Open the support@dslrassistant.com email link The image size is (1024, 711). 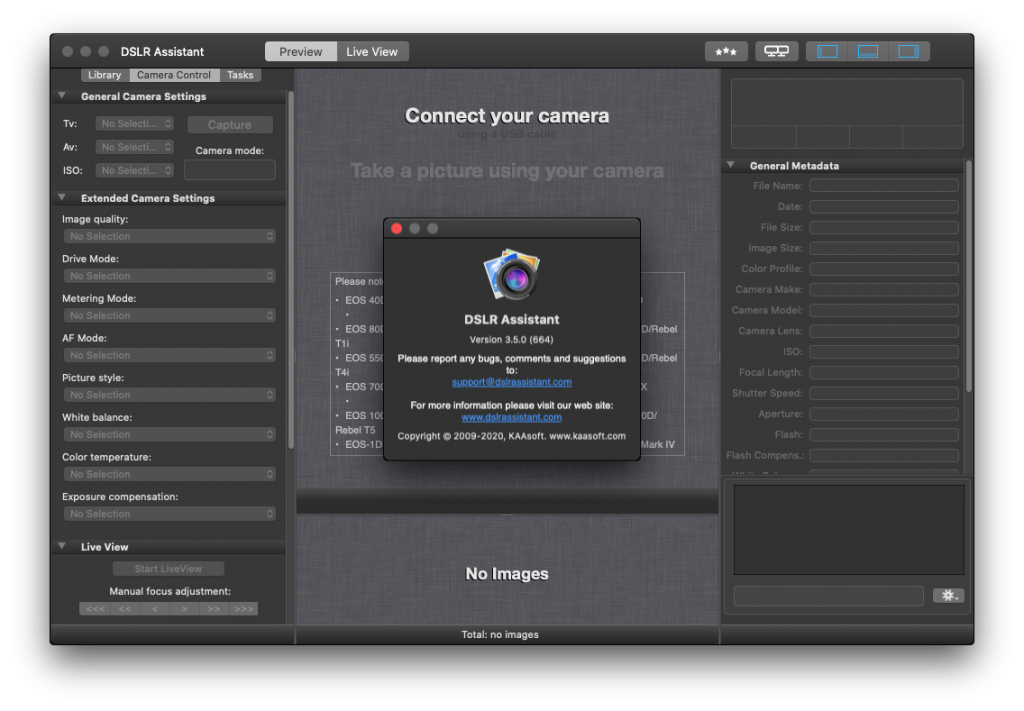pos(511,382)
